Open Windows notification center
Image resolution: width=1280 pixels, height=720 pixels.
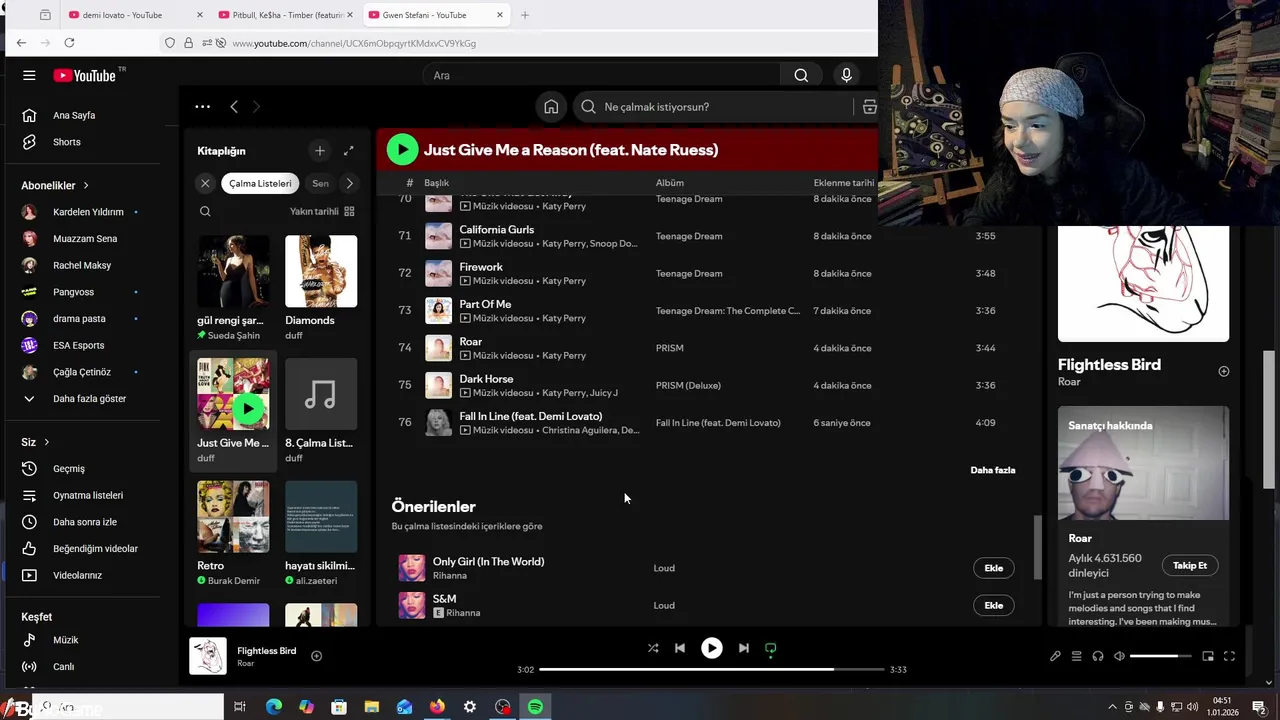click(x=1259, y=707)
